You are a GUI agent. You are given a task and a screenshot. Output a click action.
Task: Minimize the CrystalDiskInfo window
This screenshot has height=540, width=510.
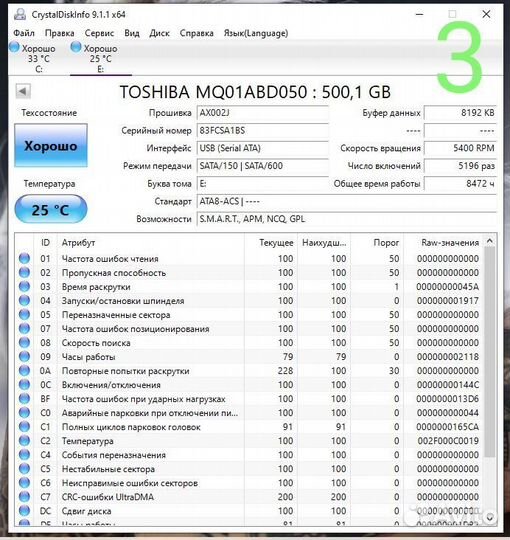coord(419,14)
